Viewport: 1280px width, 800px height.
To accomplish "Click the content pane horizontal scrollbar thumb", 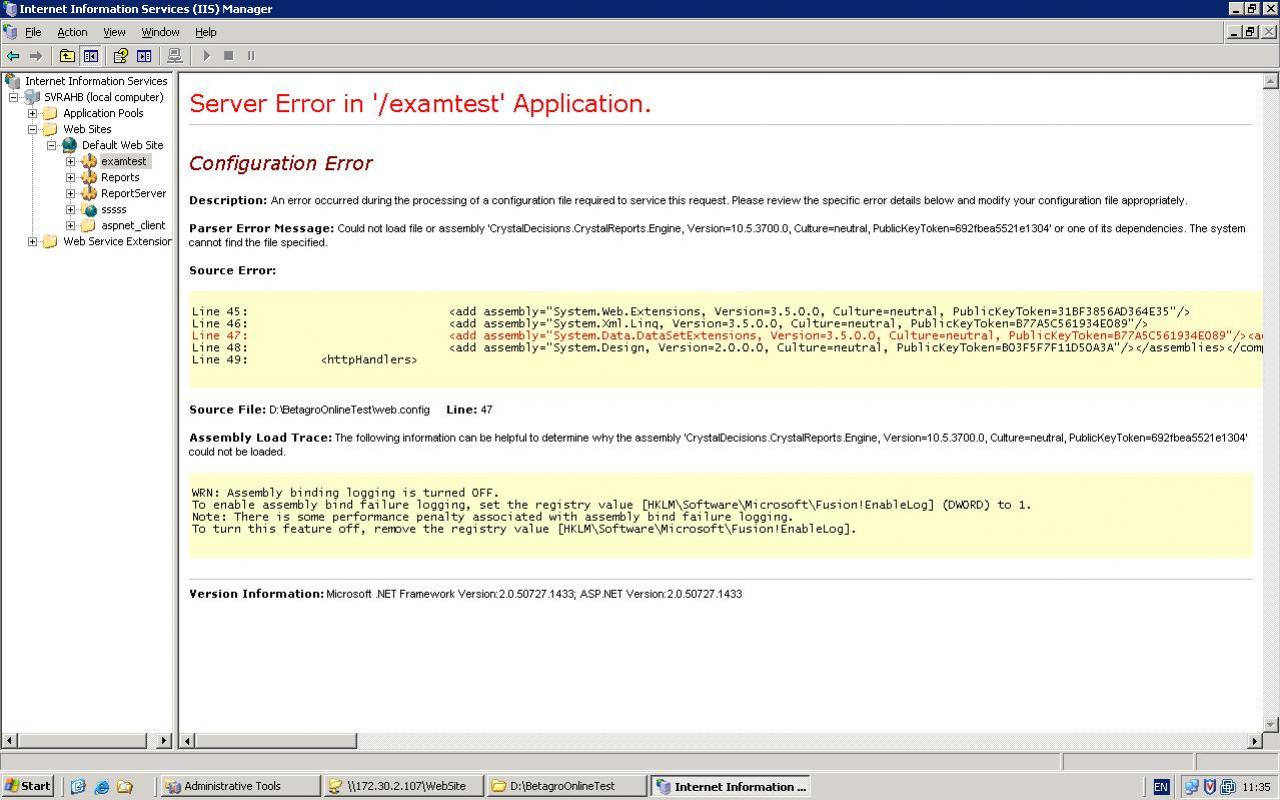I will (x=275, y=741).
